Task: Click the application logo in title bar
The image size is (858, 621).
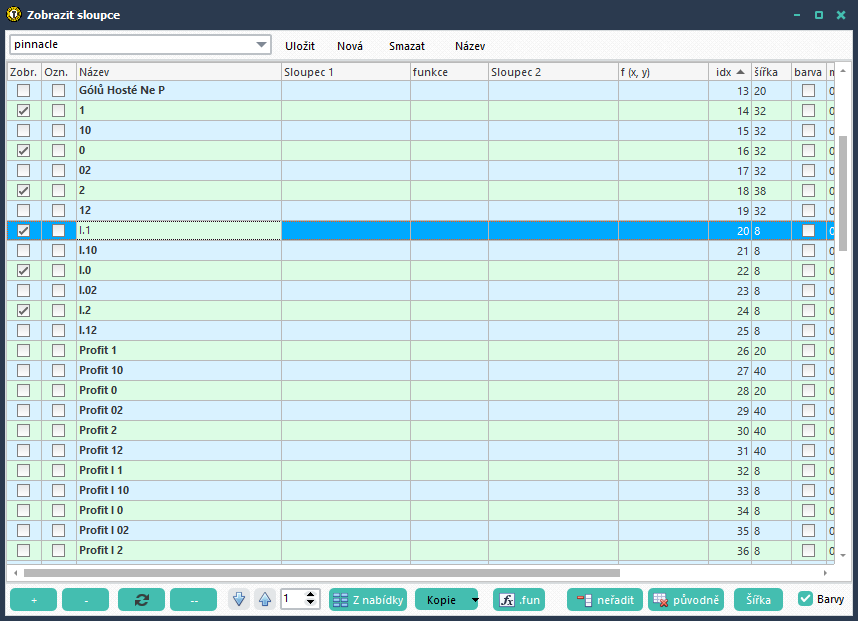Action: [x=14, y=14]
